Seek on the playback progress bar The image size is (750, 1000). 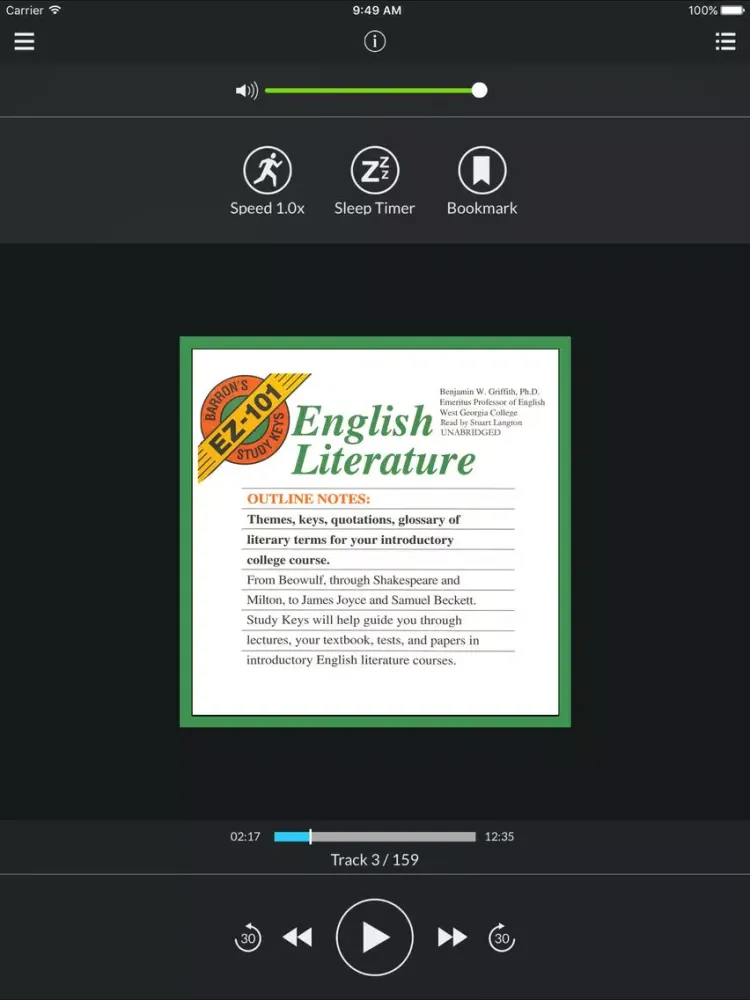[x=375, y=837]
